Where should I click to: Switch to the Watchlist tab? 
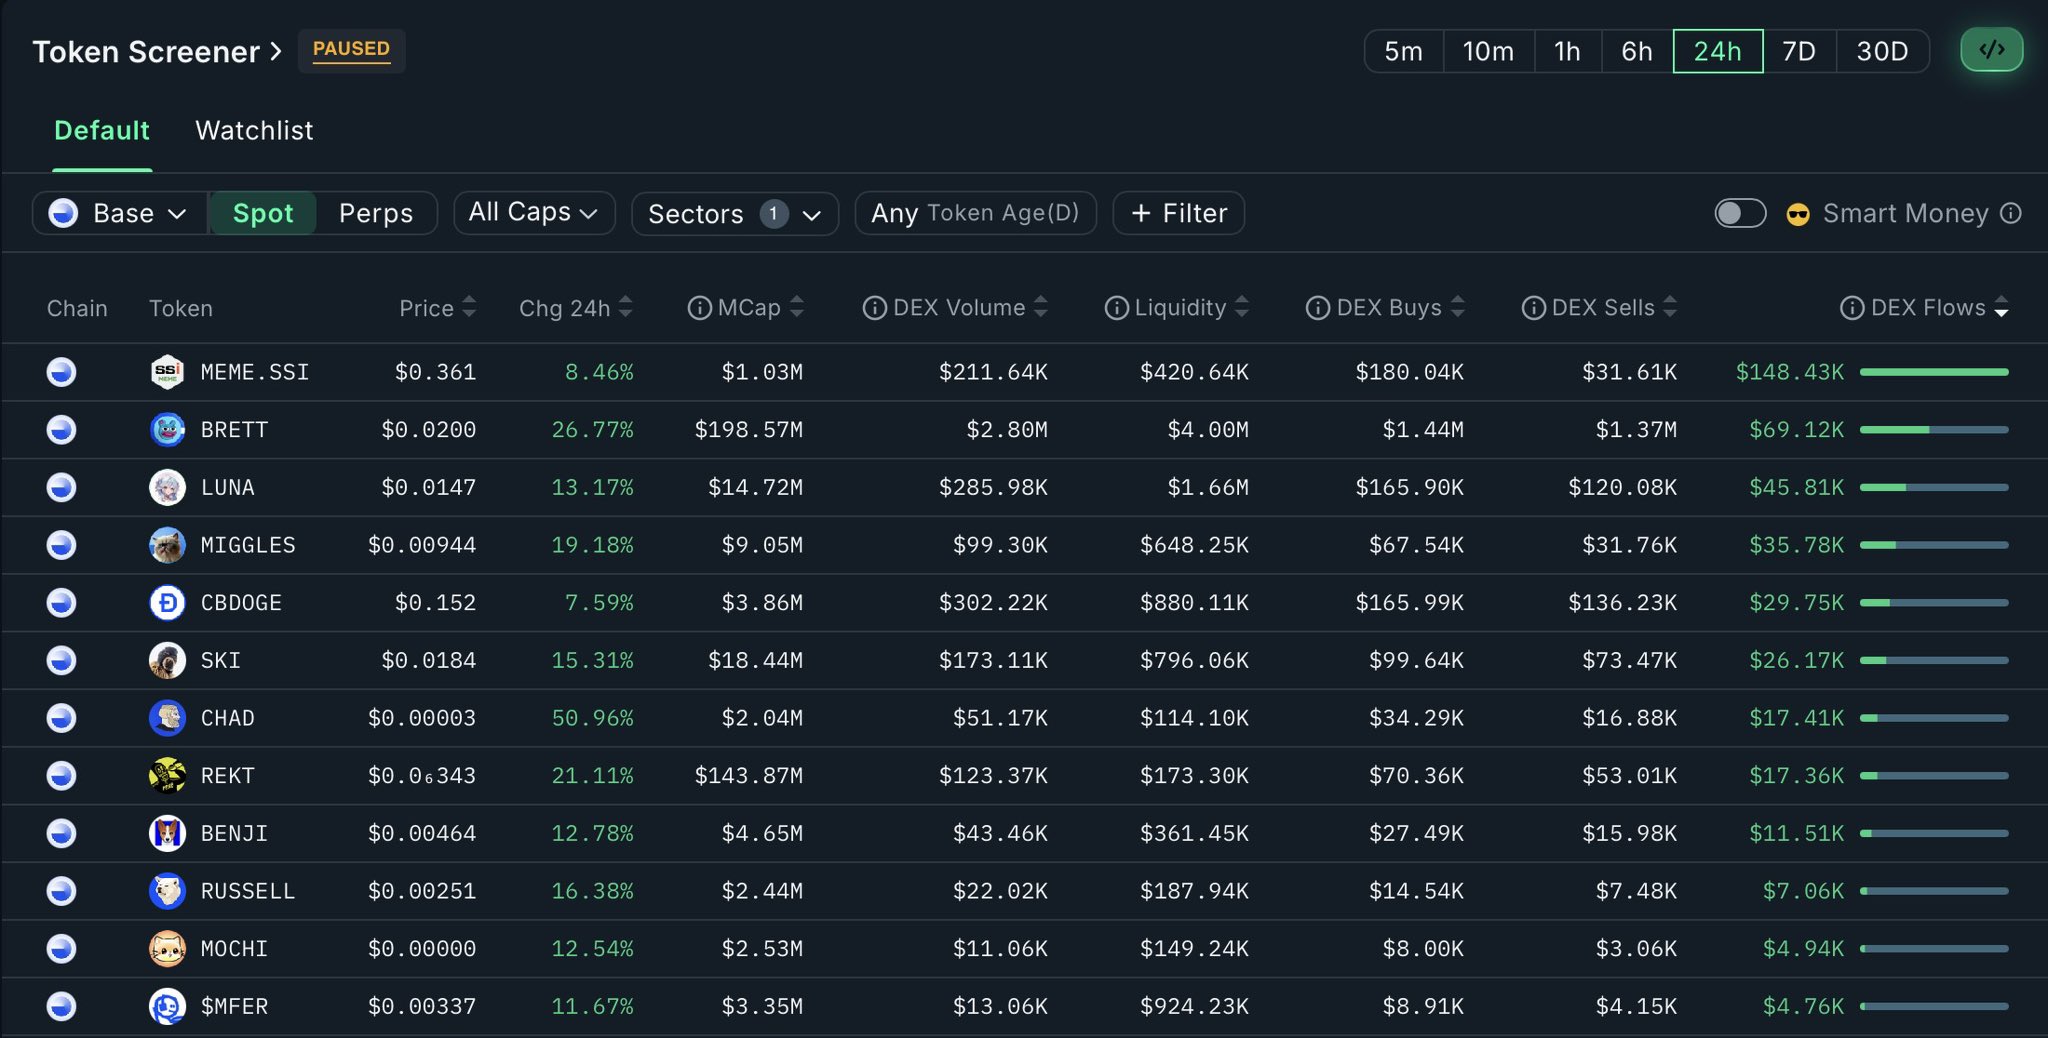pyautogui.click(x=254, y=130)
